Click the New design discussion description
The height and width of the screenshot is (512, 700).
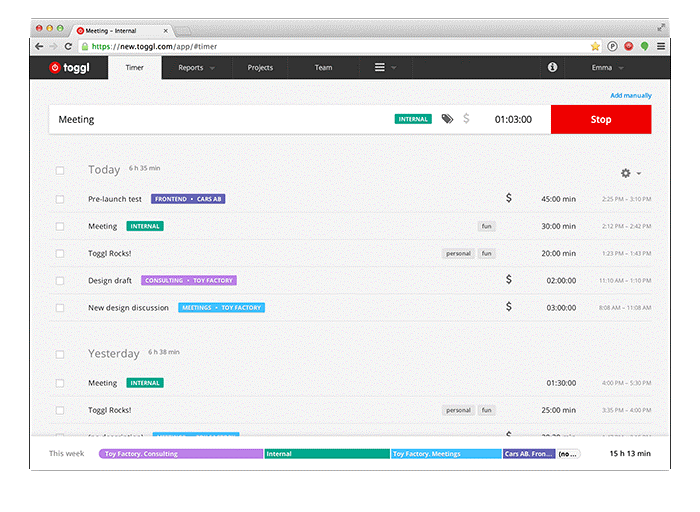coord(128,308)
